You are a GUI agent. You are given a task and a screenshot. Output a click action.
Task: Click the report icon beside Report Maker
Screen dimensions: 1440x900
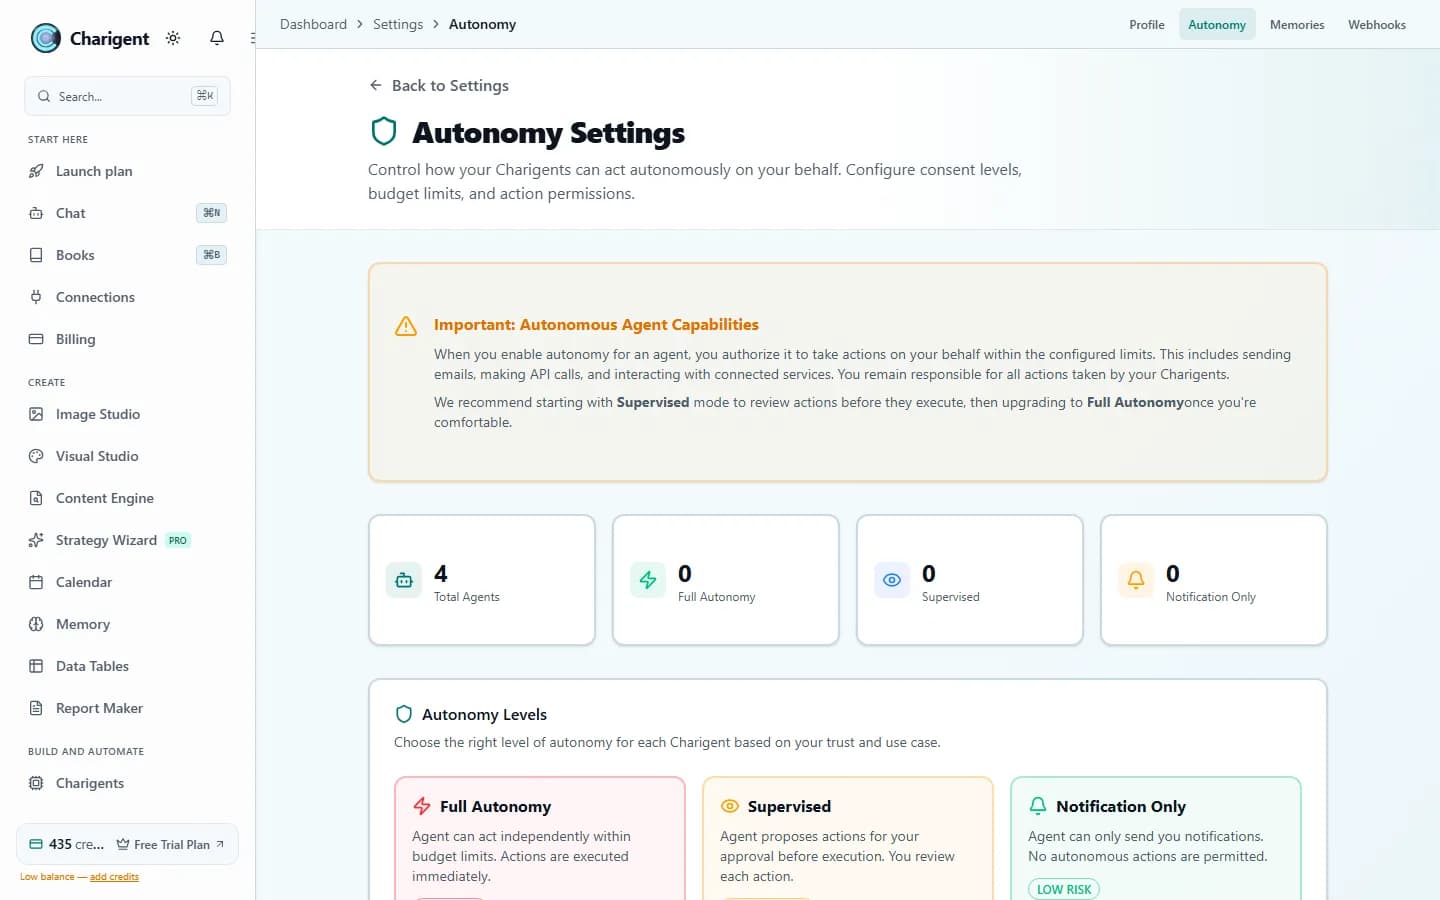36,708
